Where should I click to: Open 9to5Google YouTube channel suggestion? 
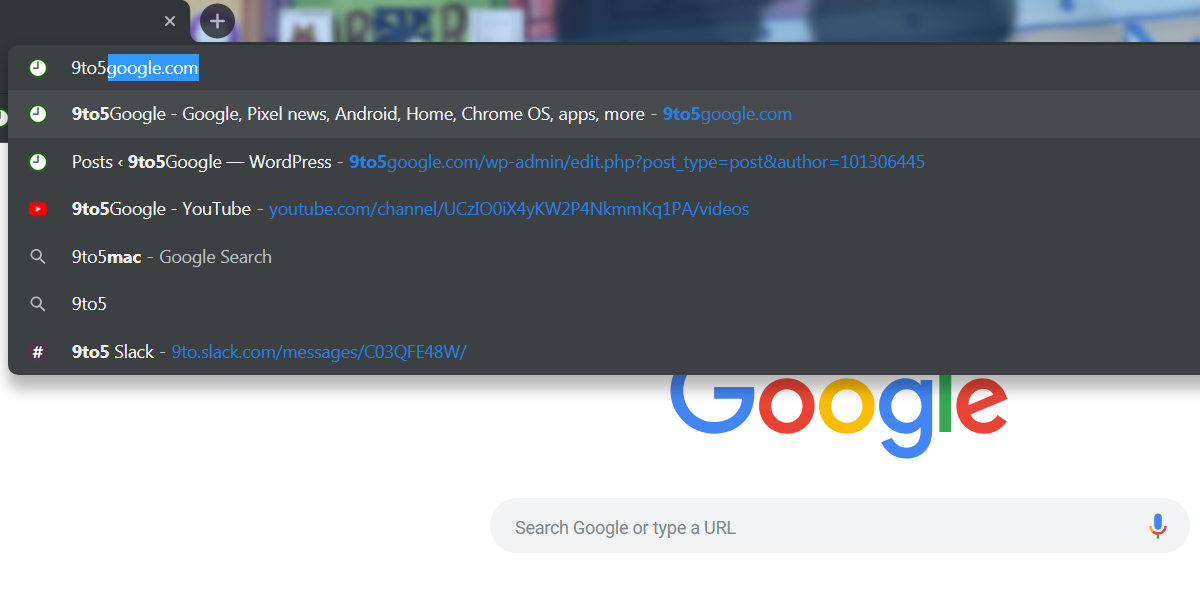(604, 209)
